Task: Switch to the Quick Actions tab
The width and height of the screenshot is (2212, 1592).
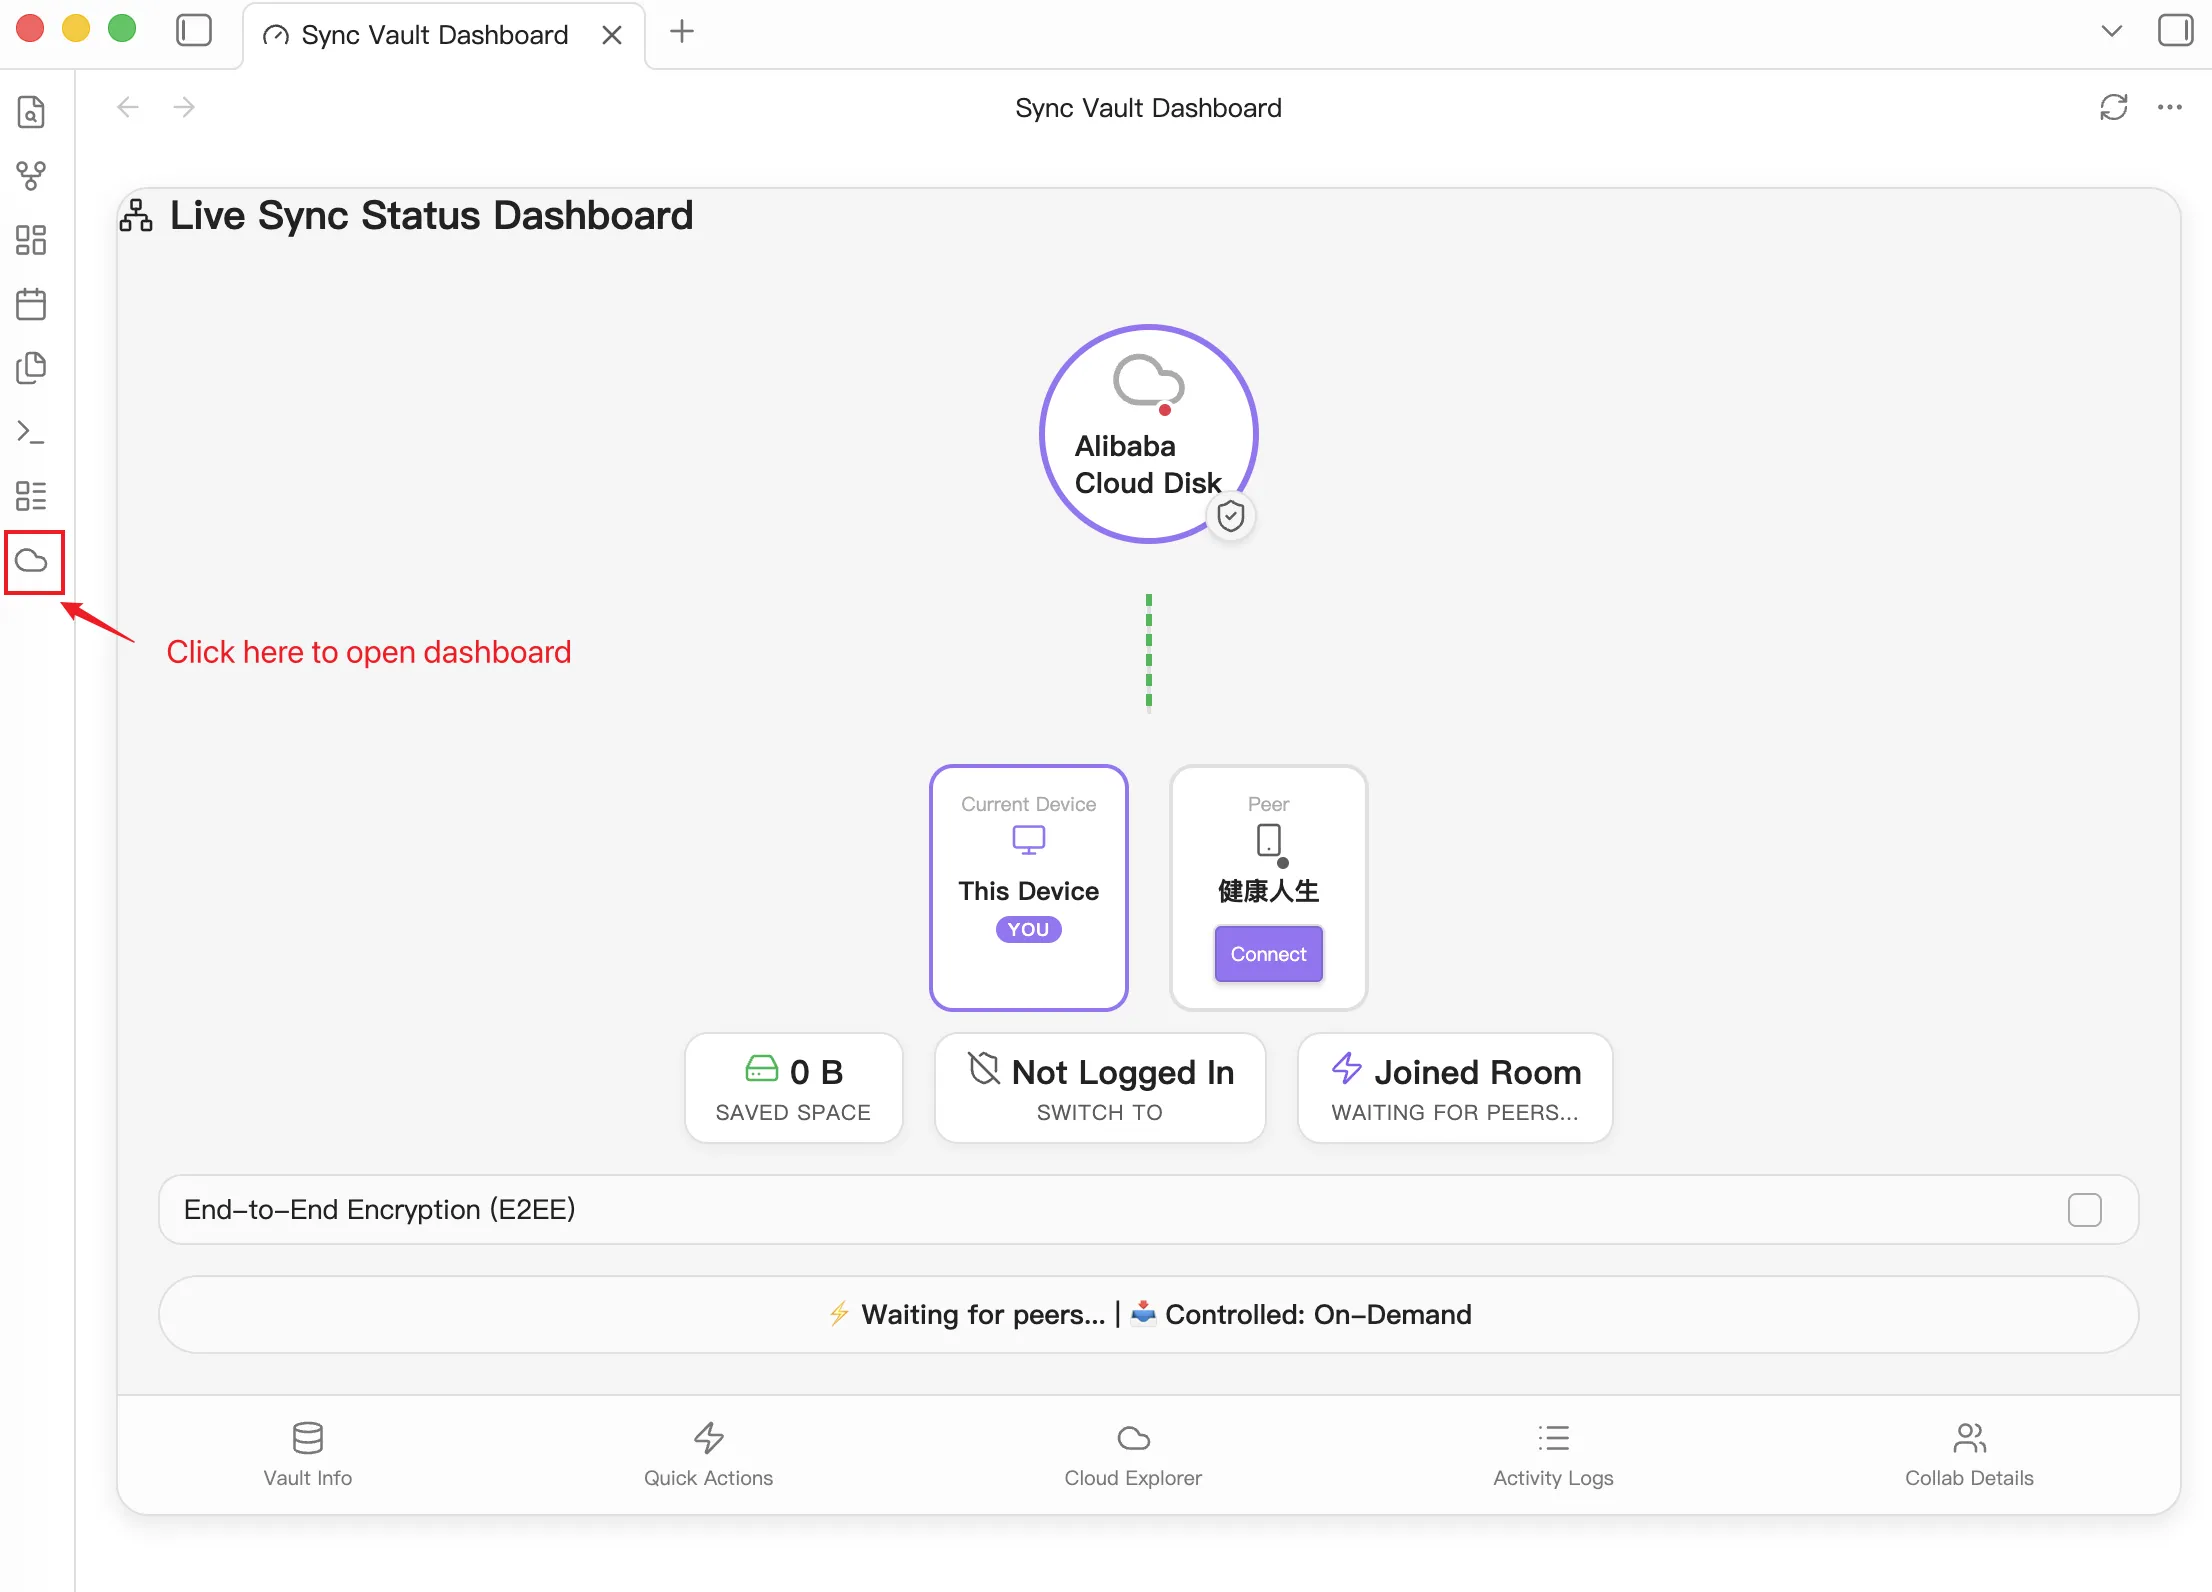Action: click(708, 1455)
